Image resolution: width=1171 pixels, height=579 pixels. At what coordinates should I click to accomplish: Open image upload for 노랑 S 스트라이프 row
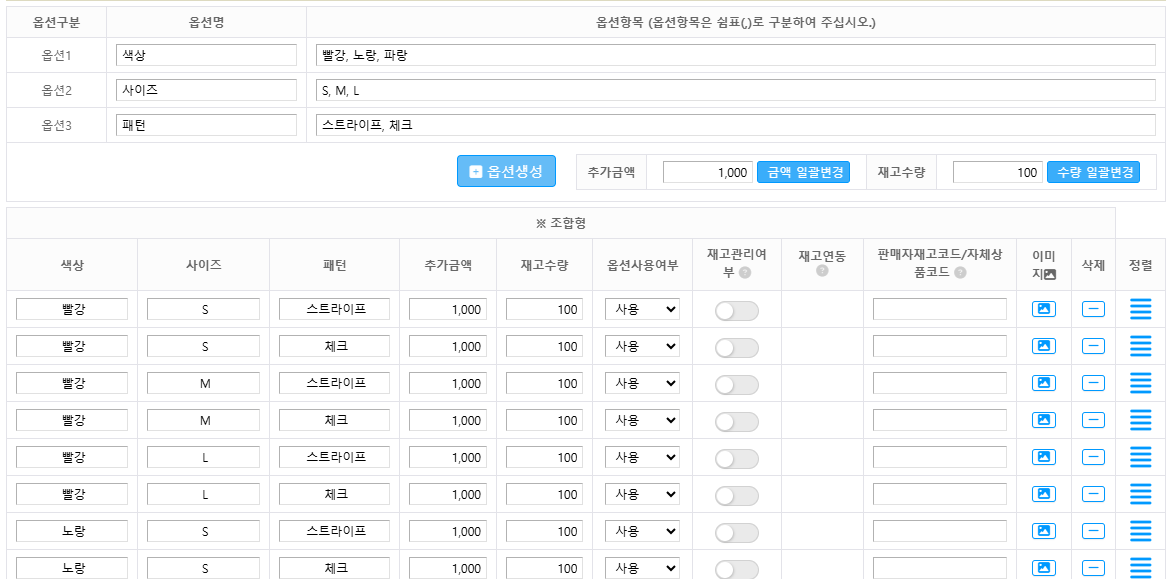[x=1043, y=532]
